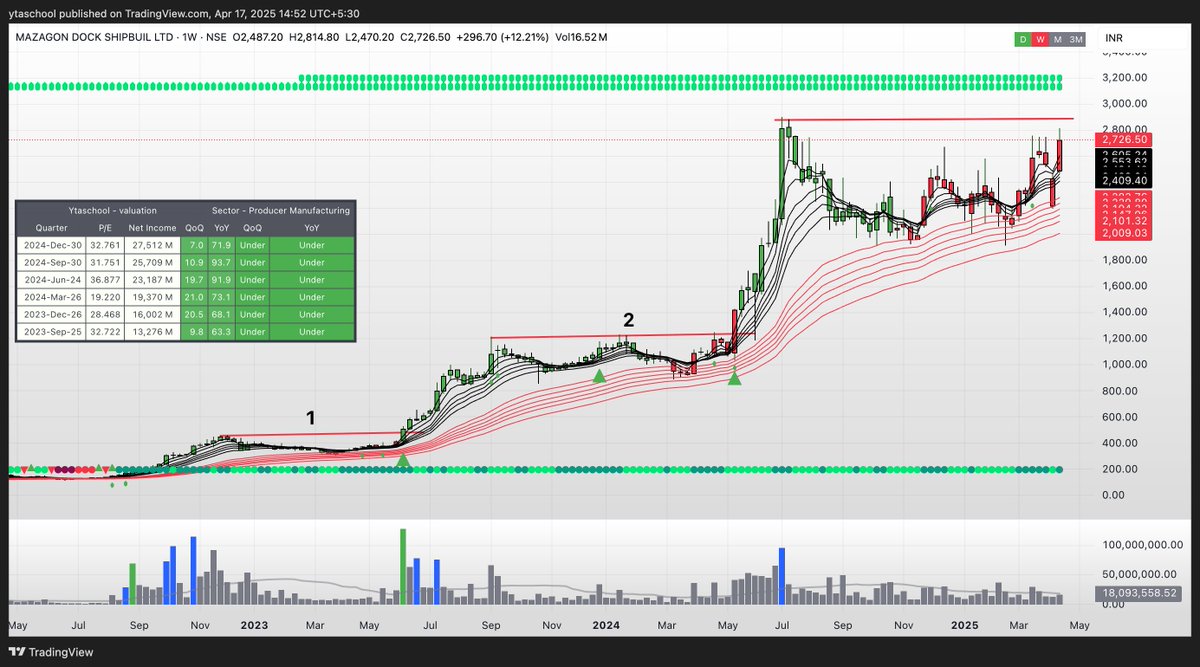Click the black 2,409.40 moving average label
This screenshot has width=1200, height=667.
pos(1125,181)
